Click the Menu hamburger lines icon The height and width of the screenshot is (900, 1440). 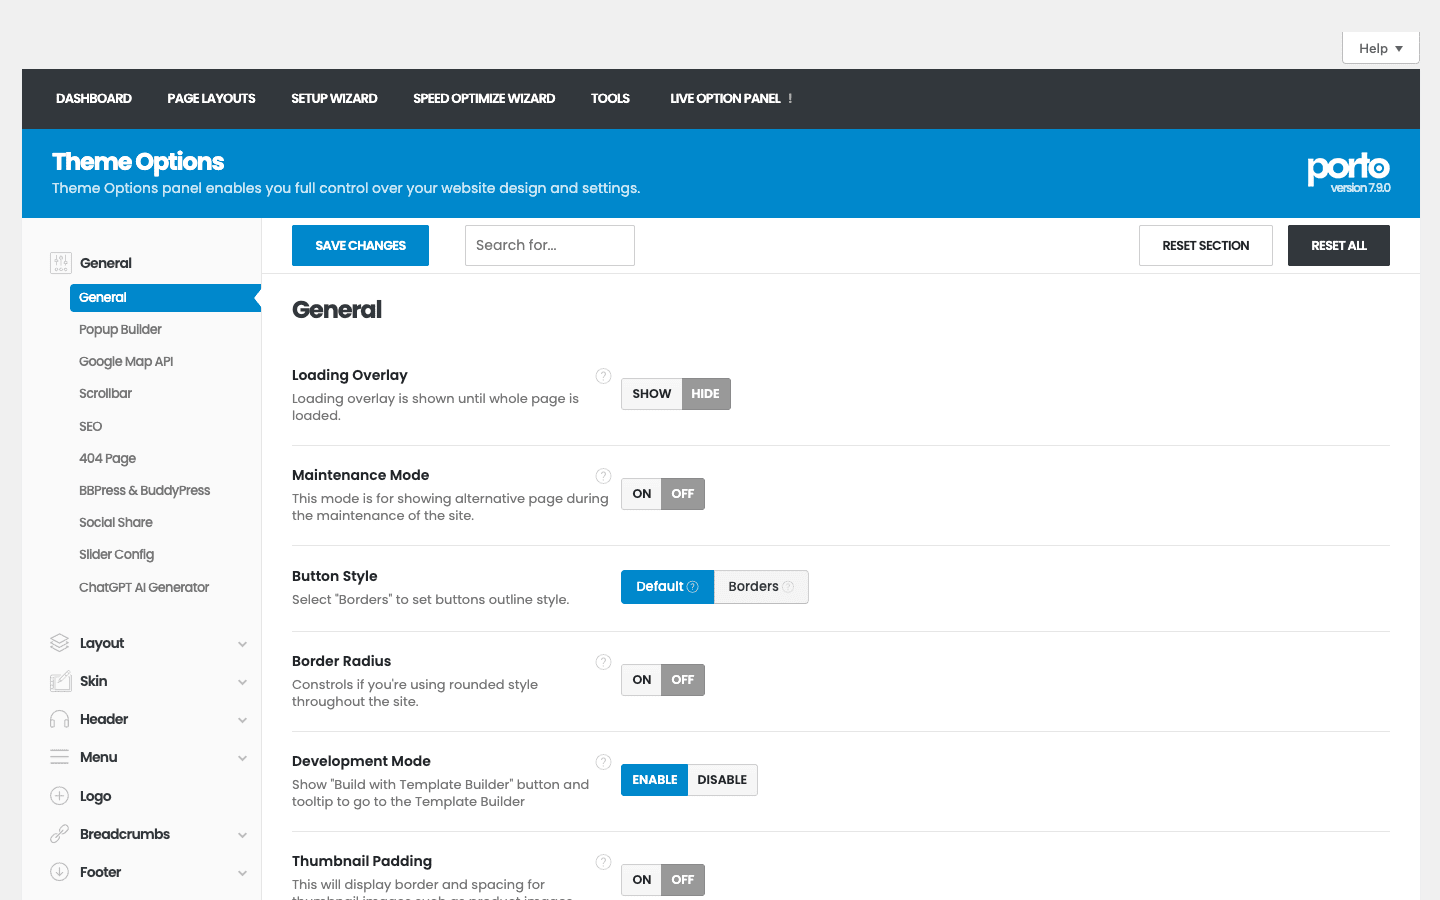[x=60, y=757]
